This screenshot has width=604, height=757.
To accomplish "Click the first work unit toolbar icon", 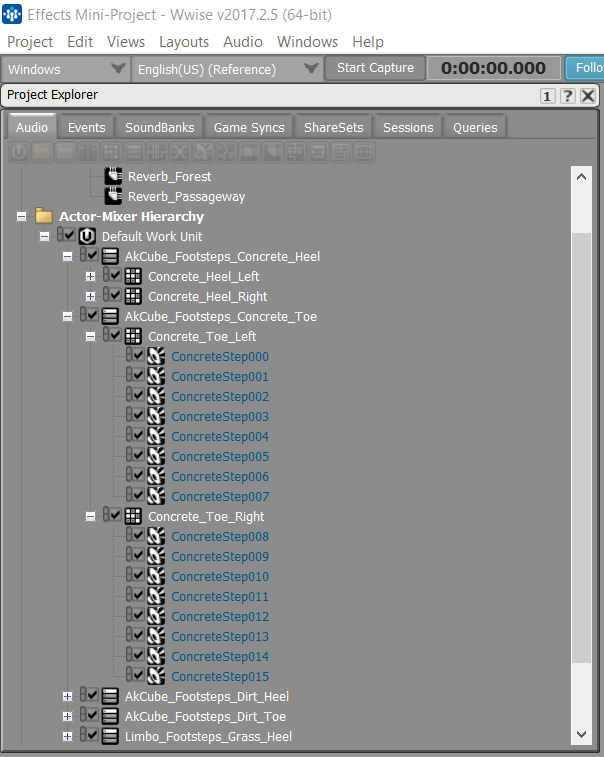I will (19, 153).
